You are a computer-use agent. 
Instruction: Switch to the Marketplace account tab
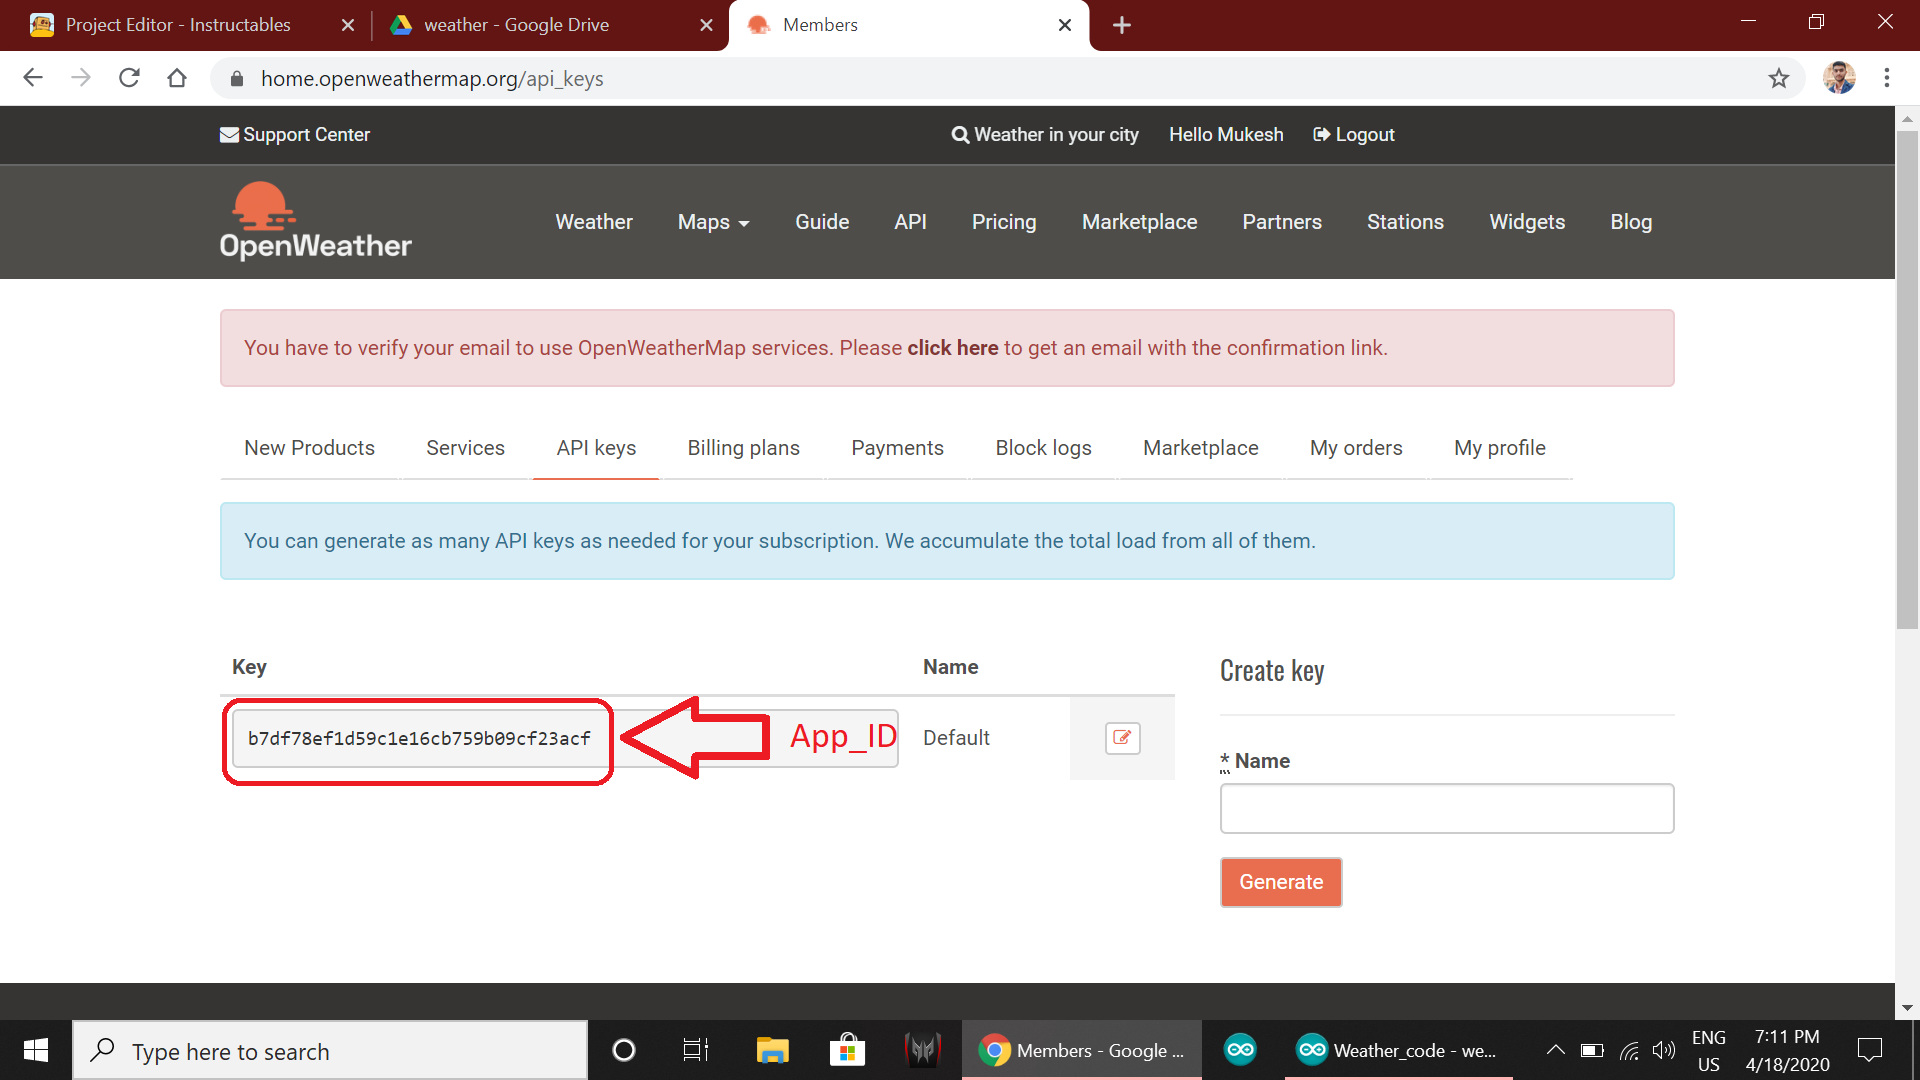(1200, 448)
